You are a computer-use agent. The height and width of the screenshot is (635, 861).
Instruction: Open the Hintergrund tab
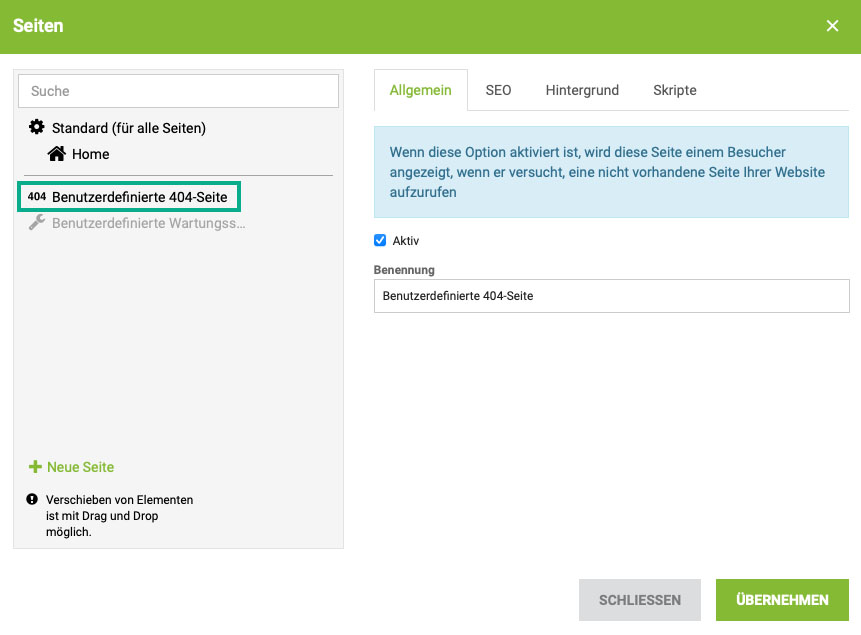point(582,90)
